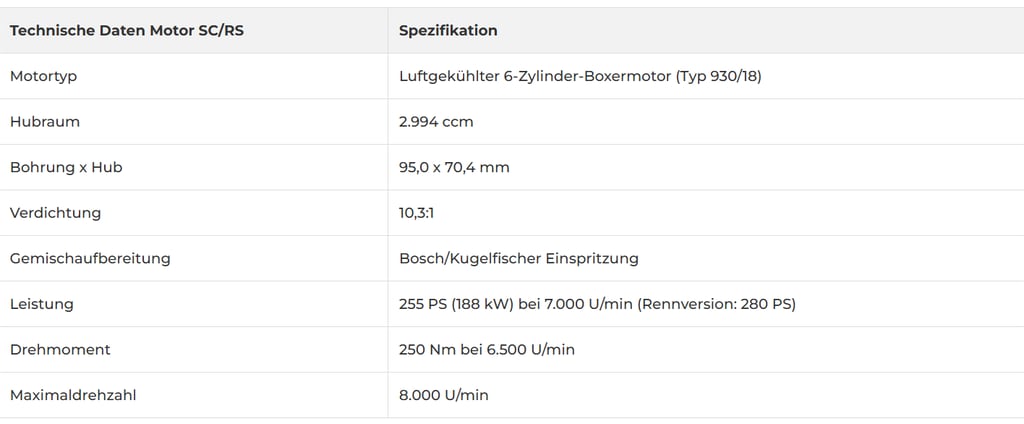Click the 'Bosch/Kugelfischer Einspritzung' cell

point(519,258)
